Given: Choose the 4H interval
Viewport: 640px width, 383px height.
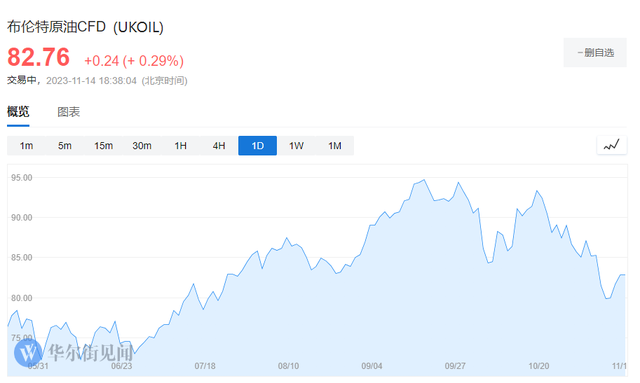Looking at the screenshot, I should (x=219, y=146).
